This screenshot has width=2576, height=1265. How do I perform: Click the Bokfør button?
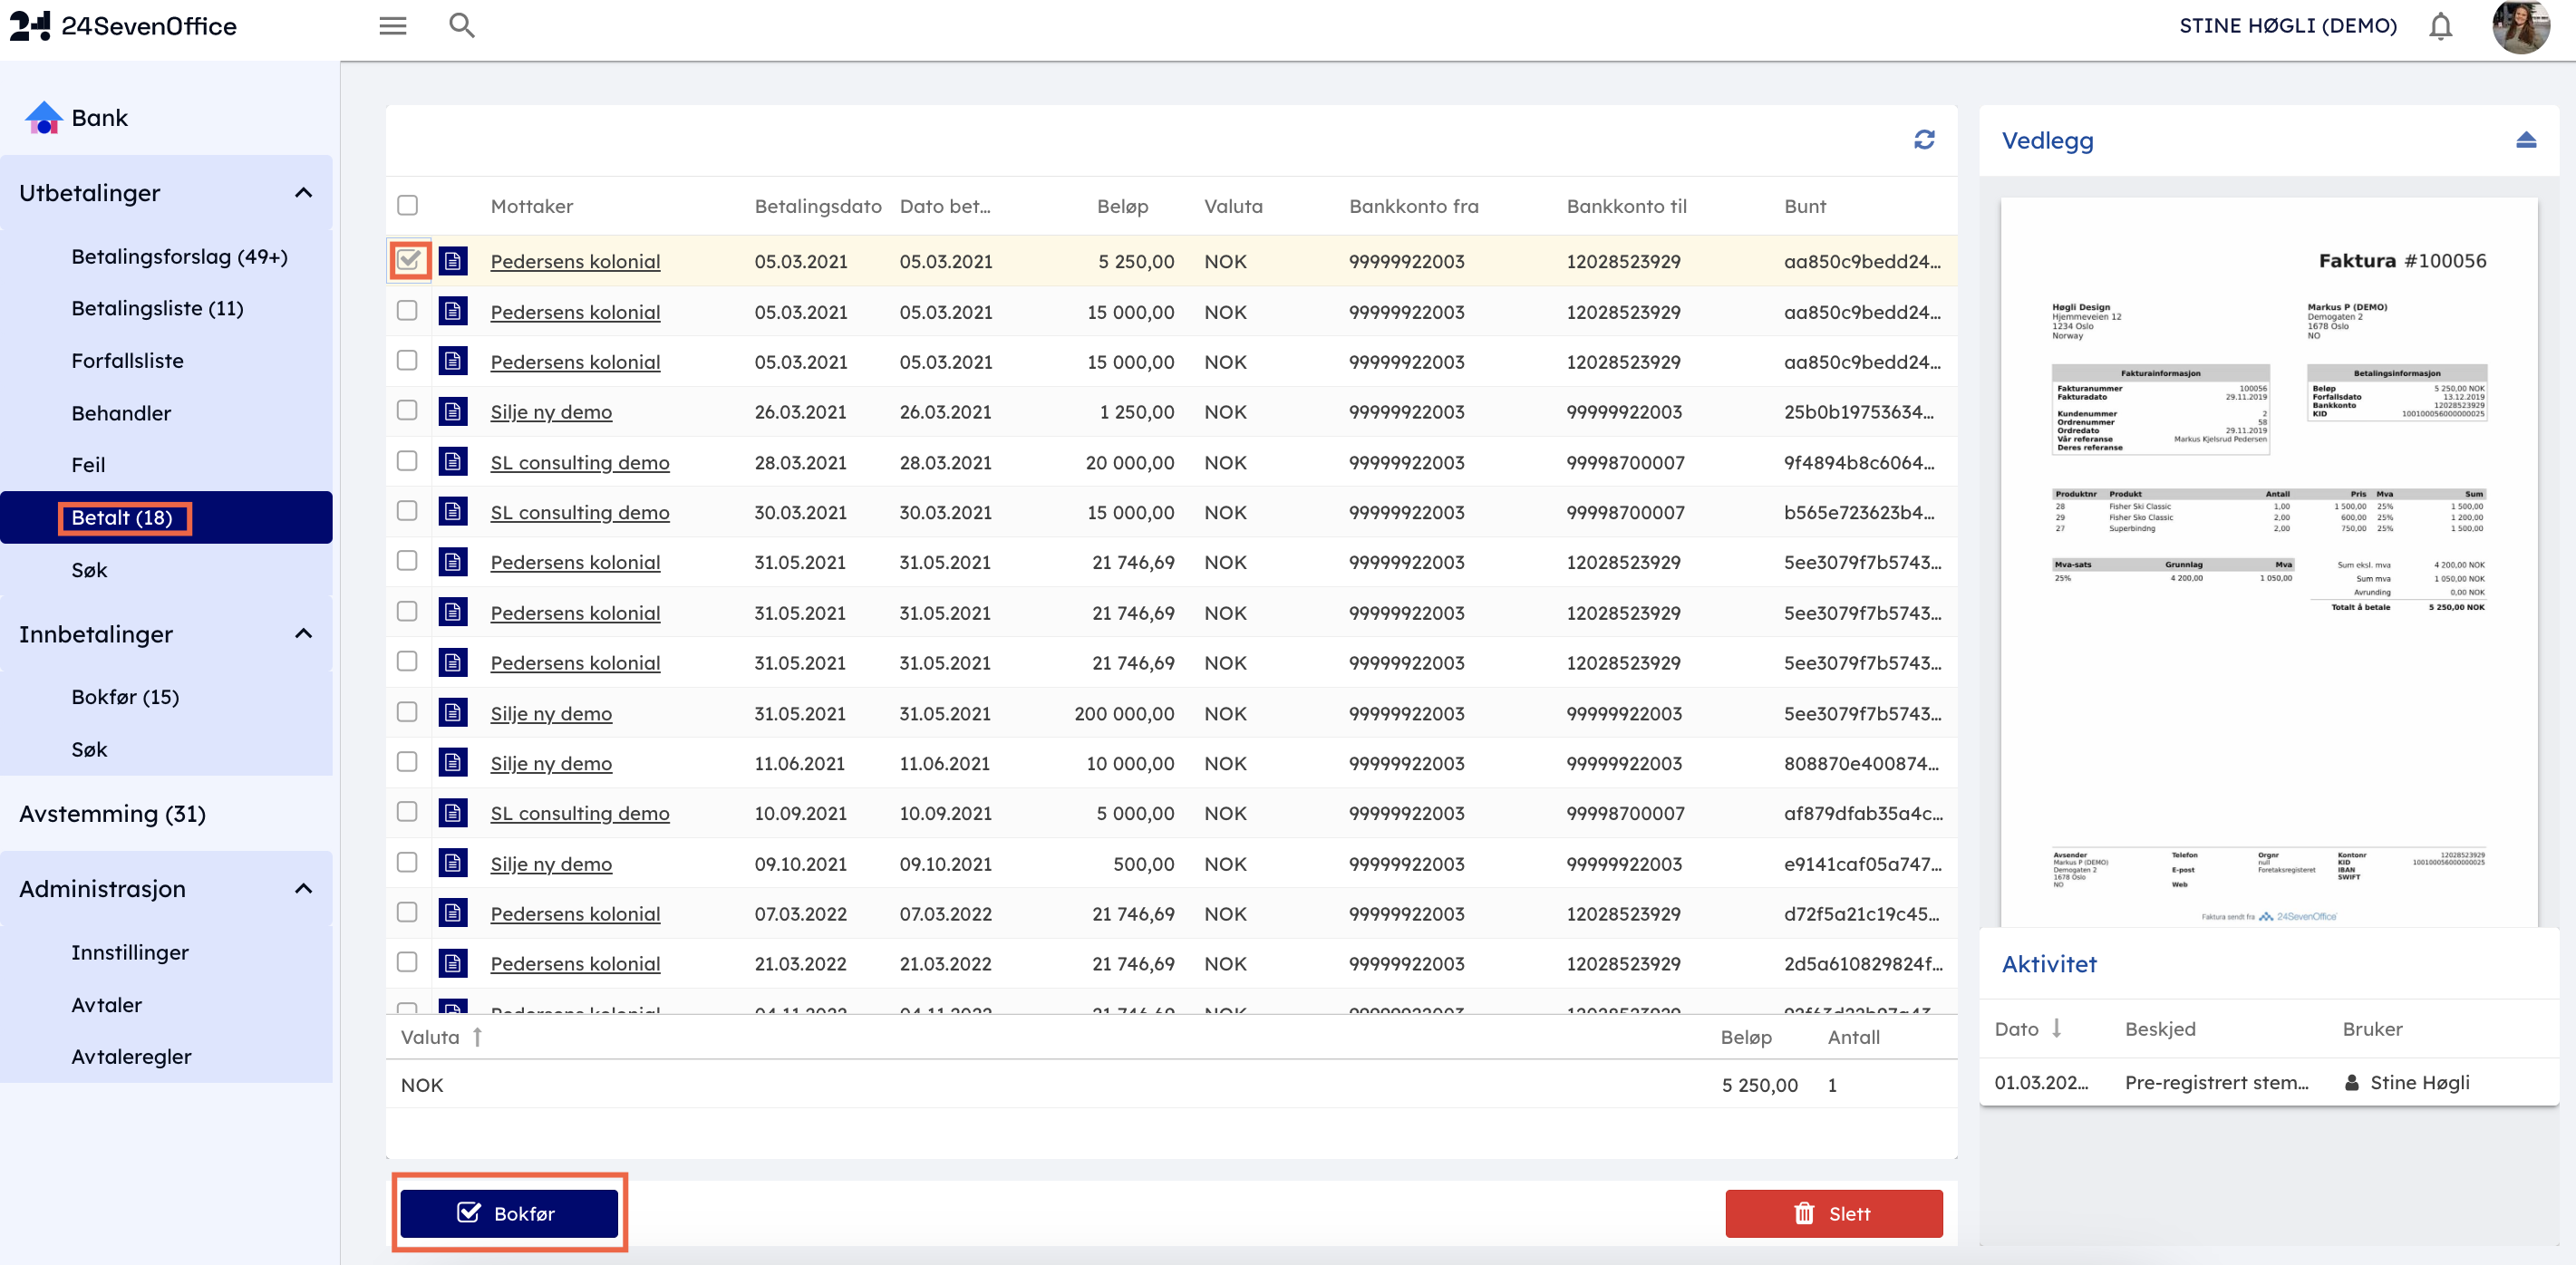(x=508, y=1213)
